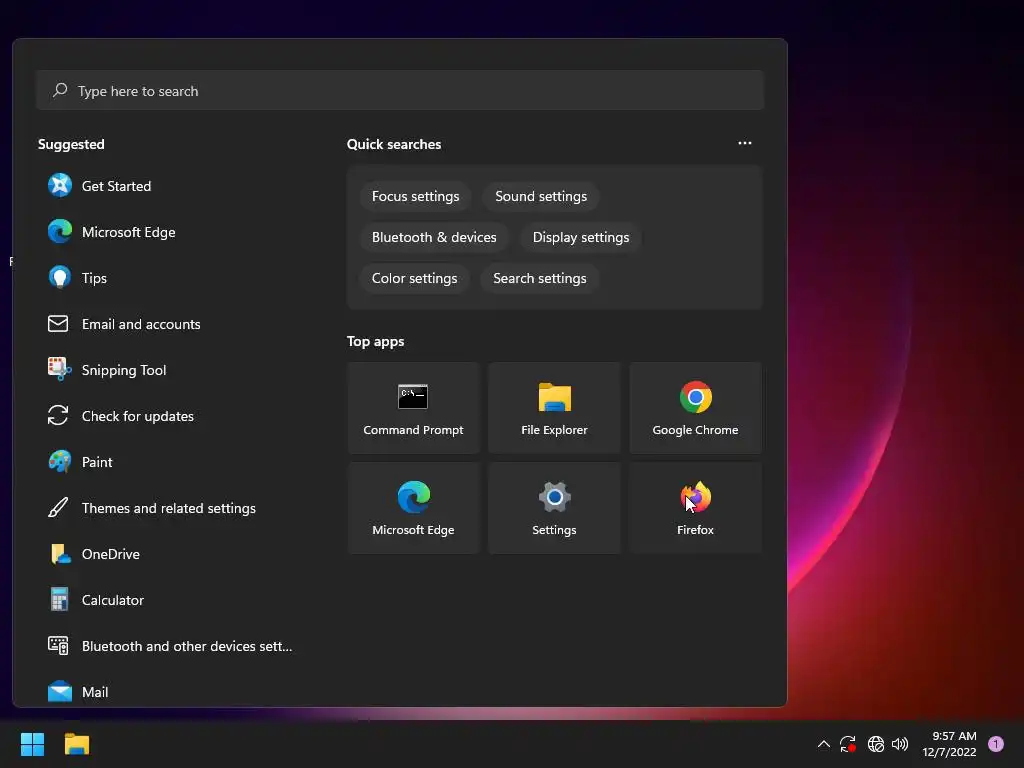The height and width of the screenshot is (768, 1024).
Task: Click the Windows Start button
Action: coord(33,744)
